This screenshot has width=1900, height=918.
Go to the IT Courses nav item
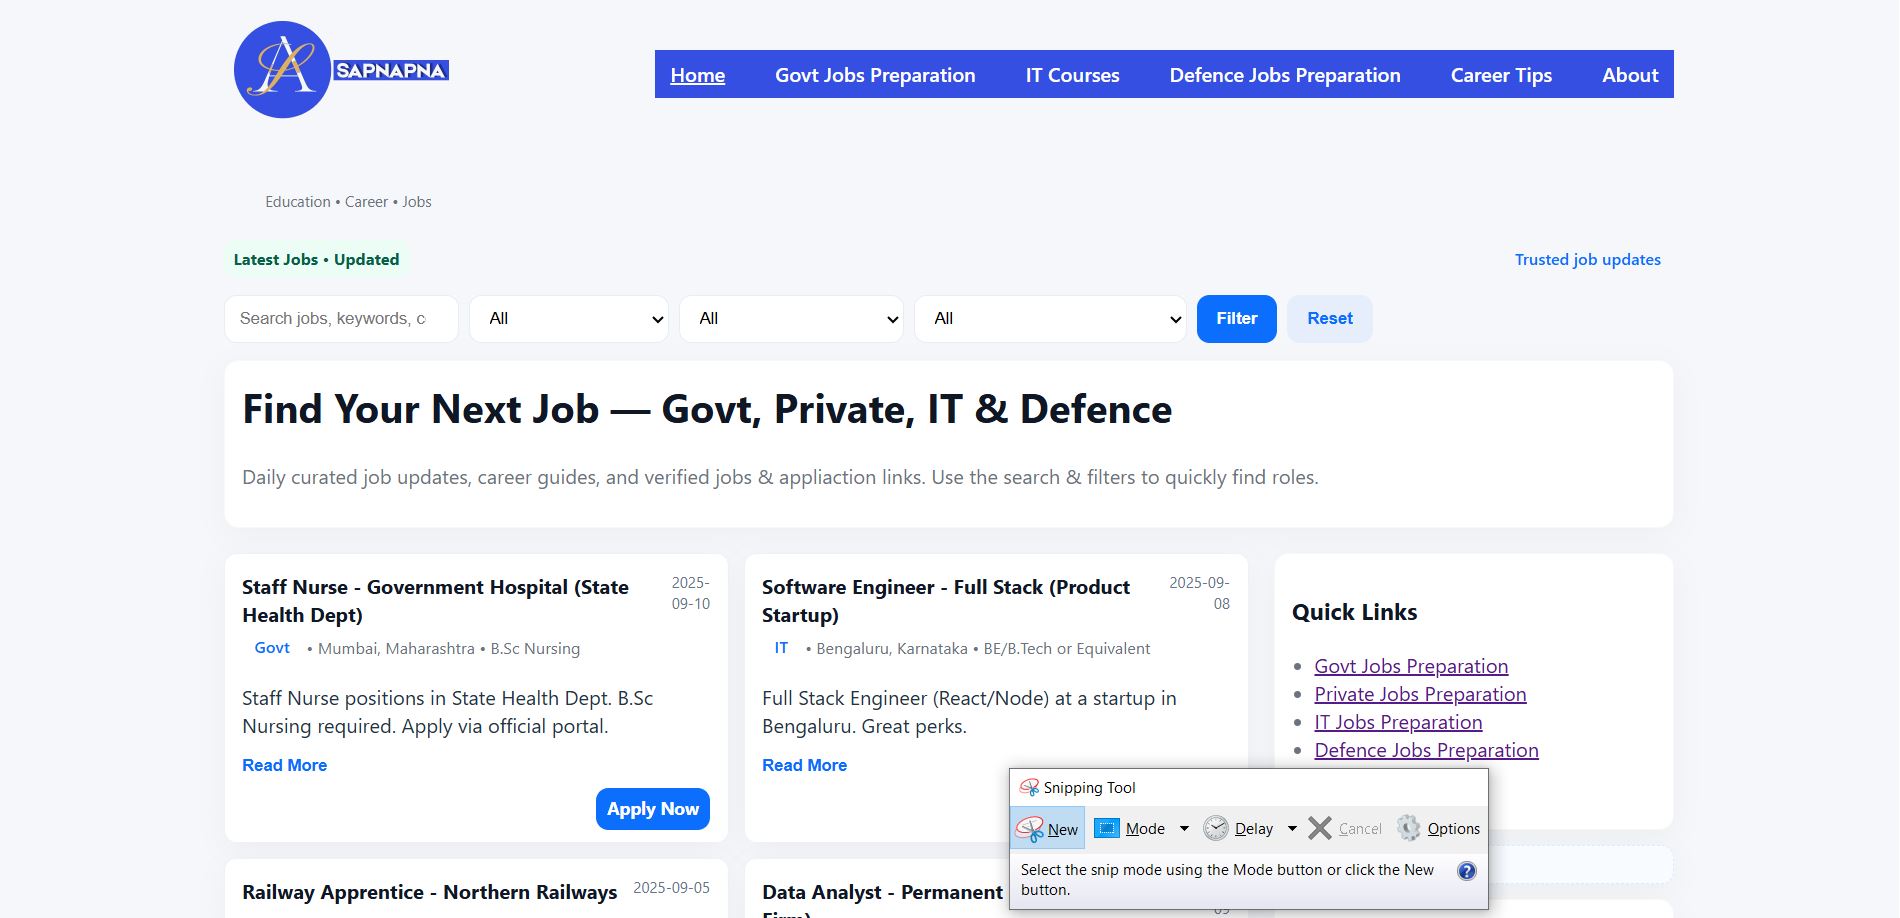1072,75
